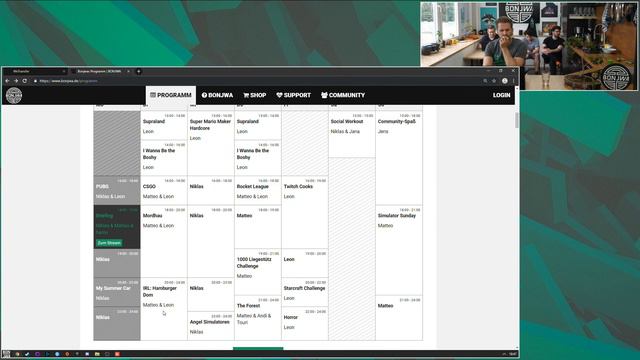This screenshot has height=360, width=640.
Task: Open the purple circle icon in the taskbar
Action: pos(37,354)
